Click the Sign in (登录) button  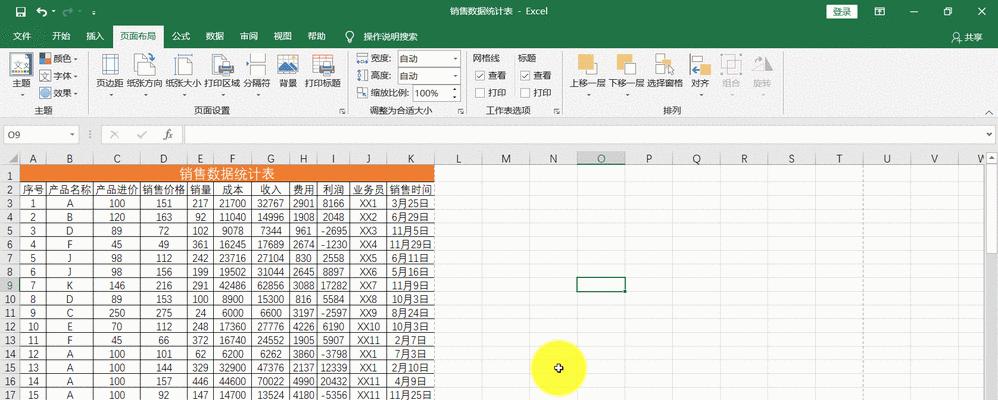[841, 11]
